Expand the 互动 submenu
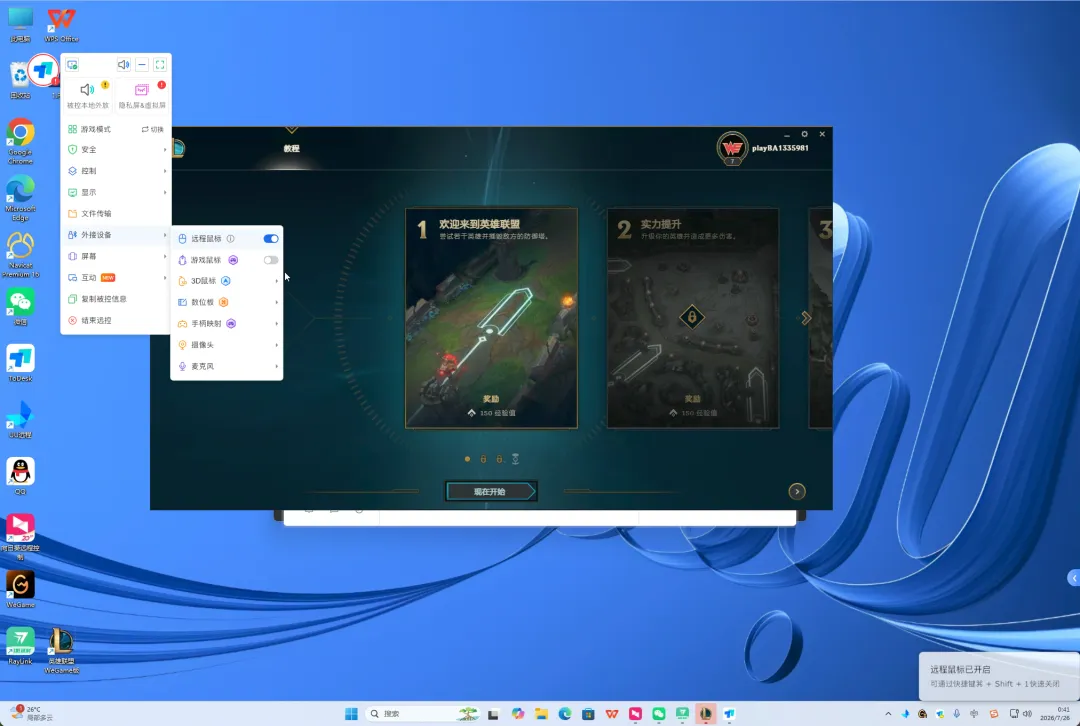Viewport: 1080px width, 726px height. pyautogui.click(x=116, y=278)
